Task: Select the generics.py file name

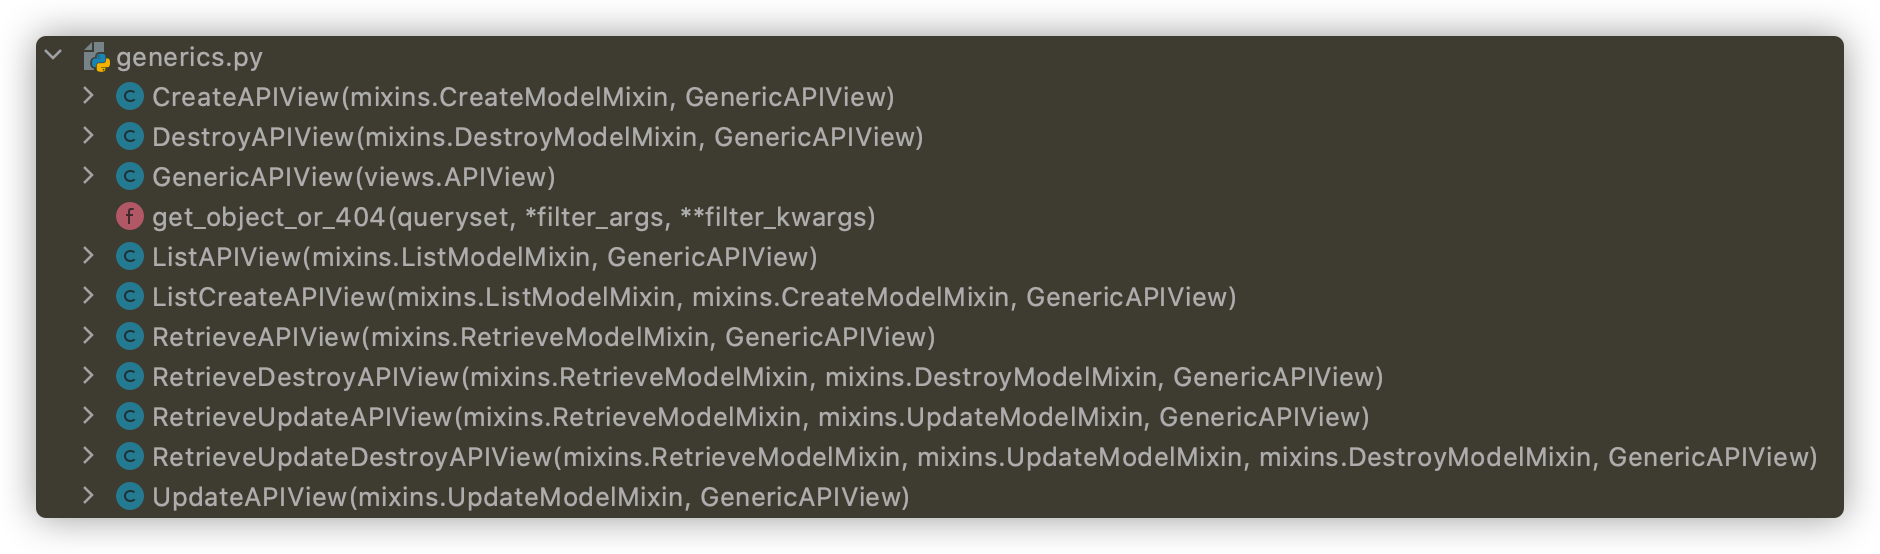Action: [189, 58]
